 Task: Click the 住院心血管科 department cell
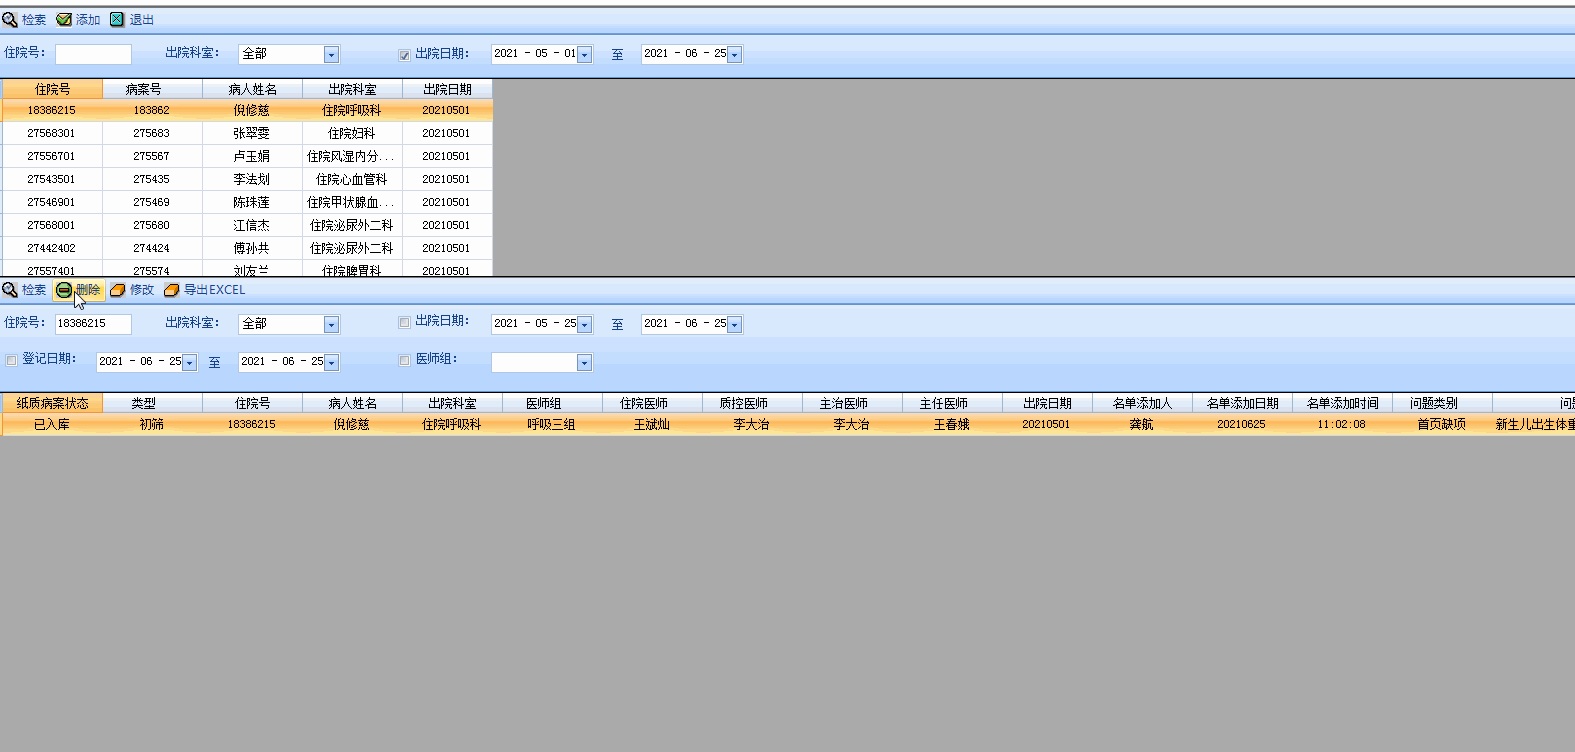pos(352,179)
